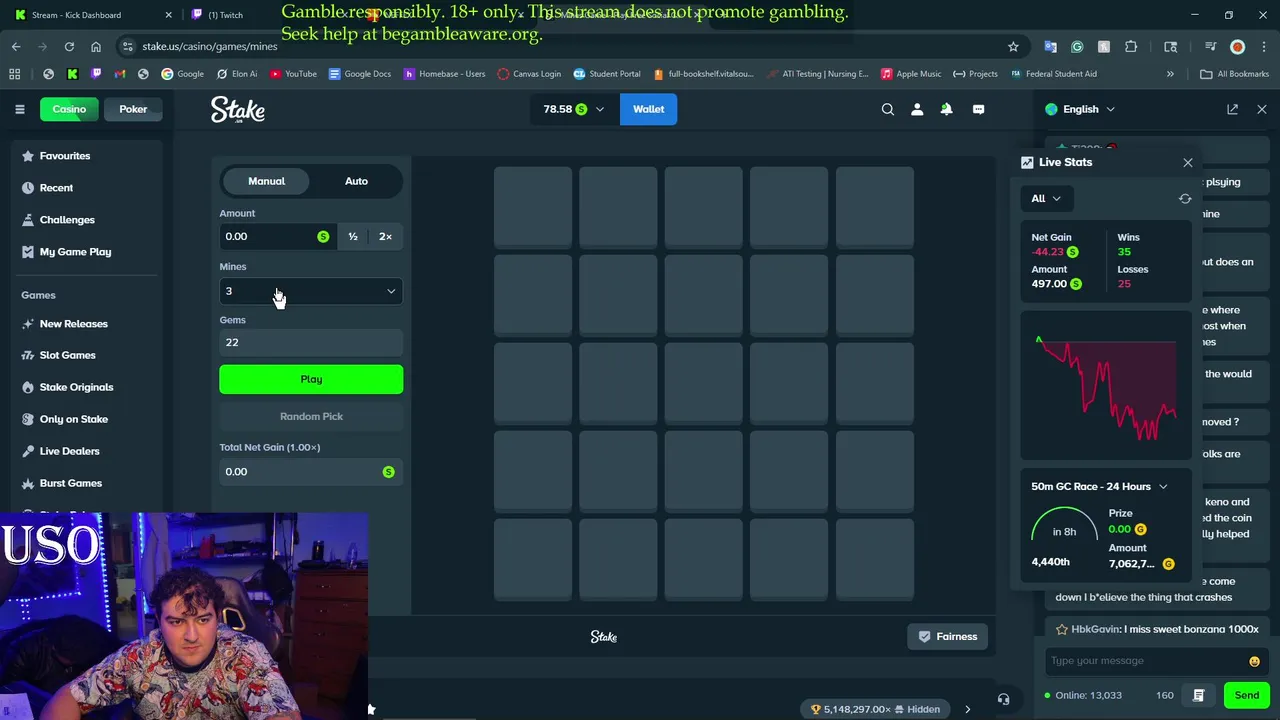Open the Mines count dropdown
Viewport: 1280px width, 720px height.
pyautogui.click(x=311, y=291)
